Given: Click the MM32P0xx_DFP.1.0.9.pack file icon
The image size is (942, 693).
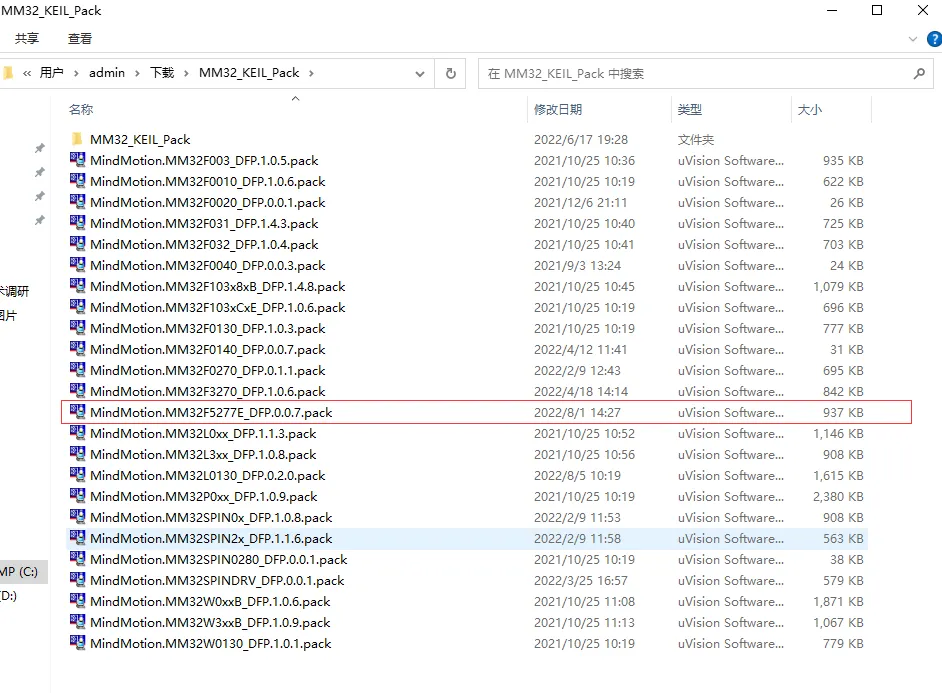Looking at the screenshot, I should coord(77,497).
